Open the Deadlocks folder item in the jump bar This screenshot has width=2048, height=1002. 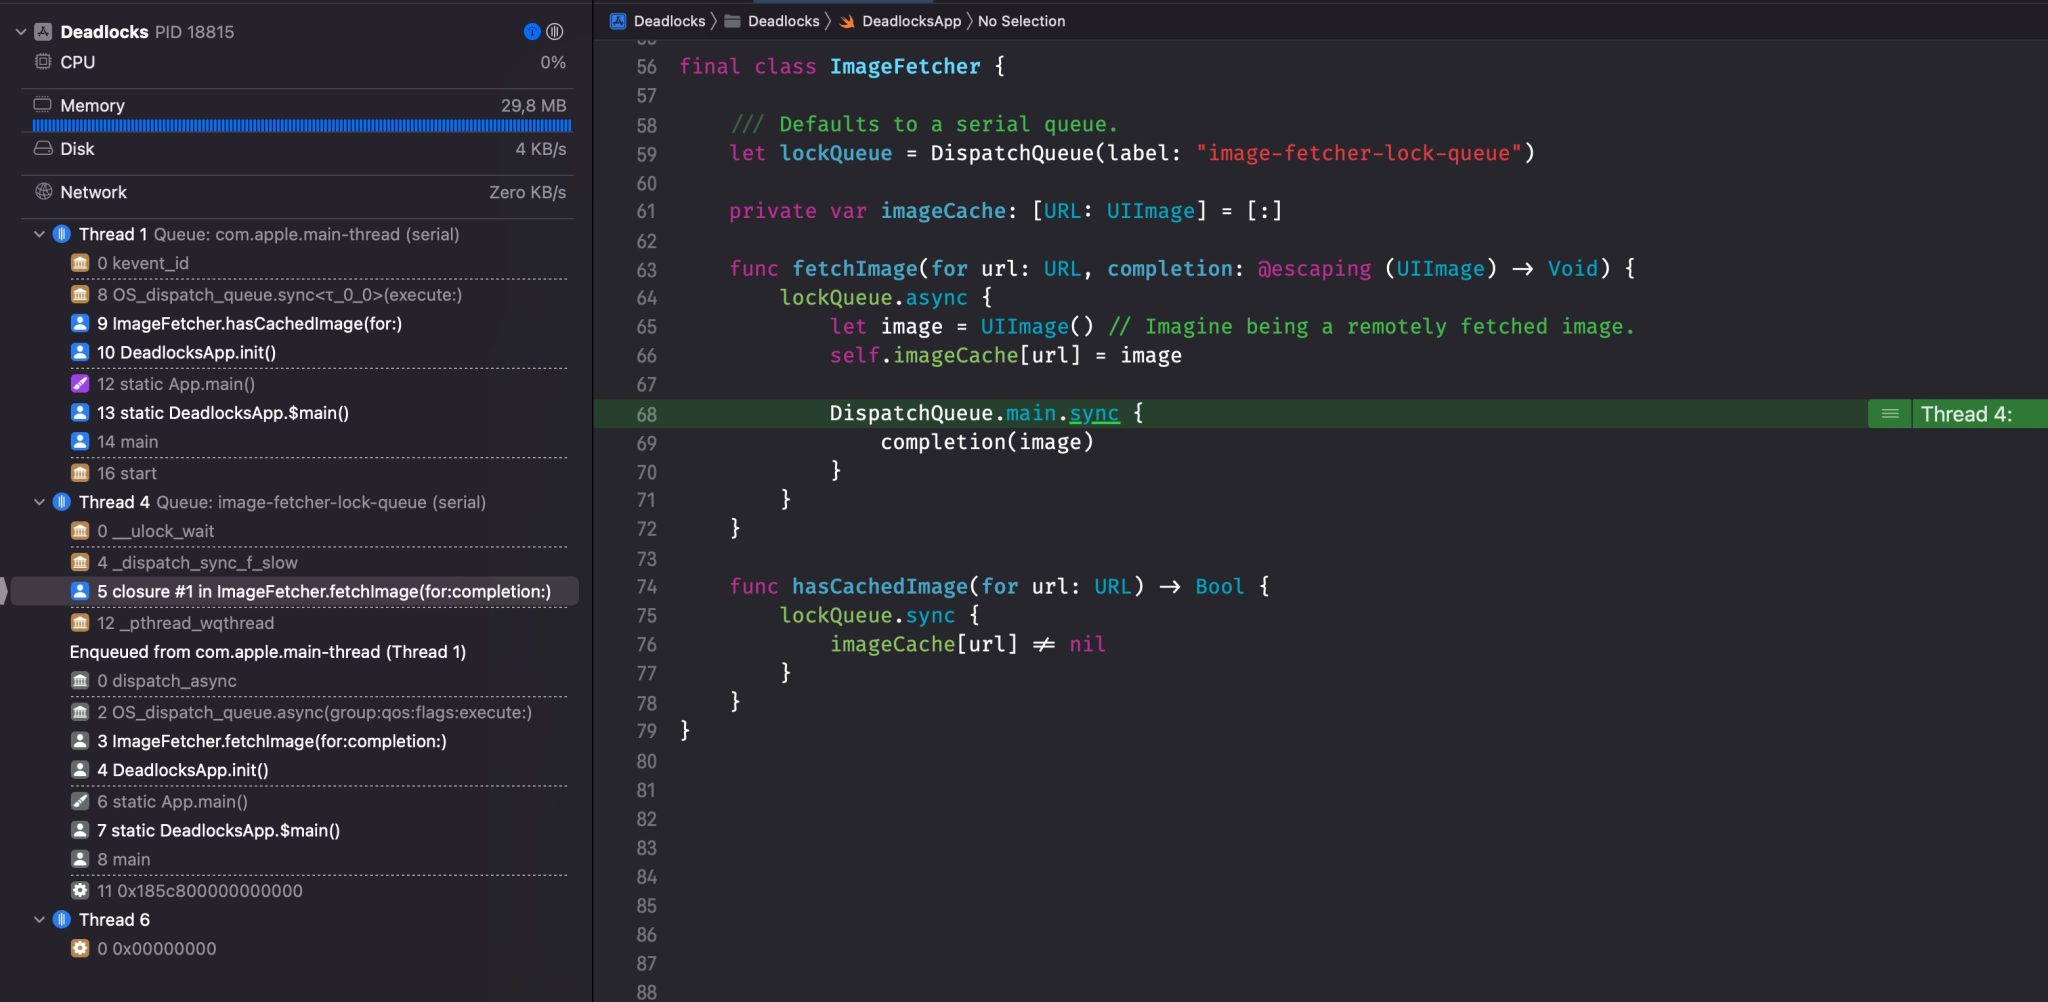pyautogui.click(x=782, y=20)
